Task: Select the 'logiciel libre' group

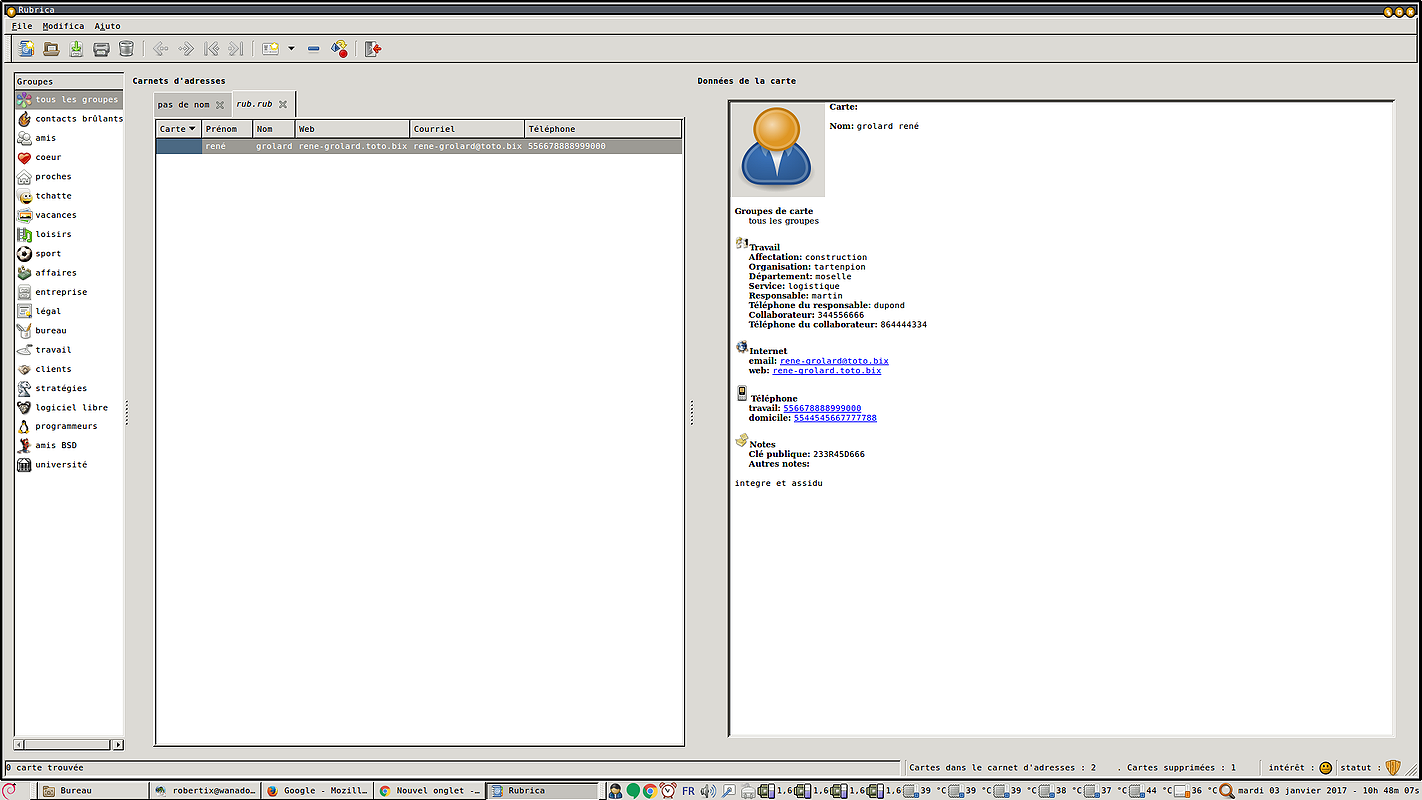Action: tap(68, 407)
